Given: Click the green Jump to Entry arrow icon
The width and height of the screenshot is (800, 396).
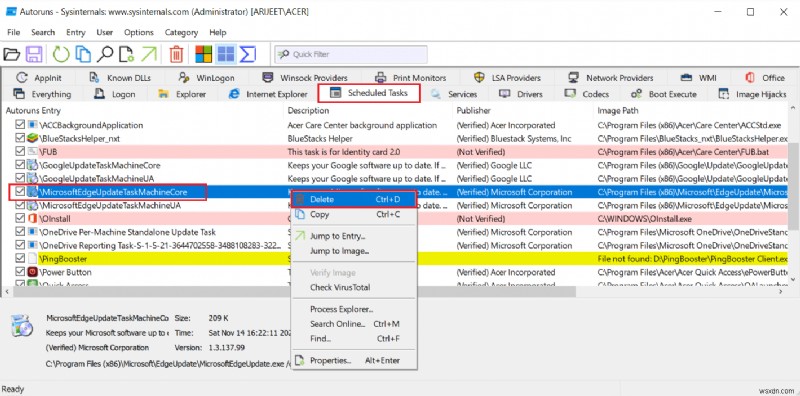Looking at the screenshot, I should coord(149,54).
